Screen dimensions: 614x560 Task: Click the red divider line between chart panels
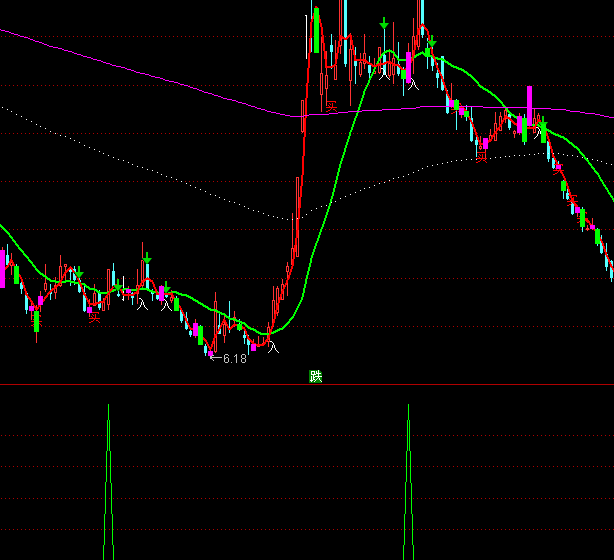[x=150, y=385]
